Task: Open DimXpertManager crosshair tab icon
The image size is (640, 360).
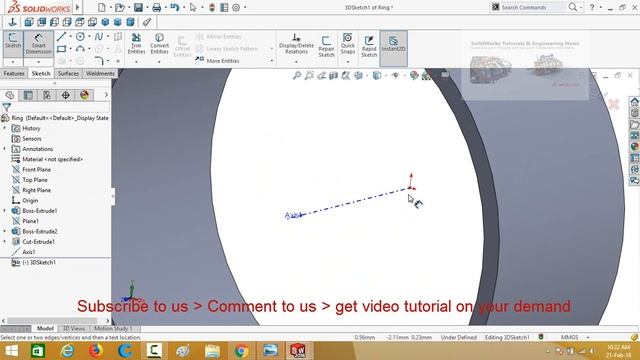Action: pyautogui.click(x=66, y=95)
